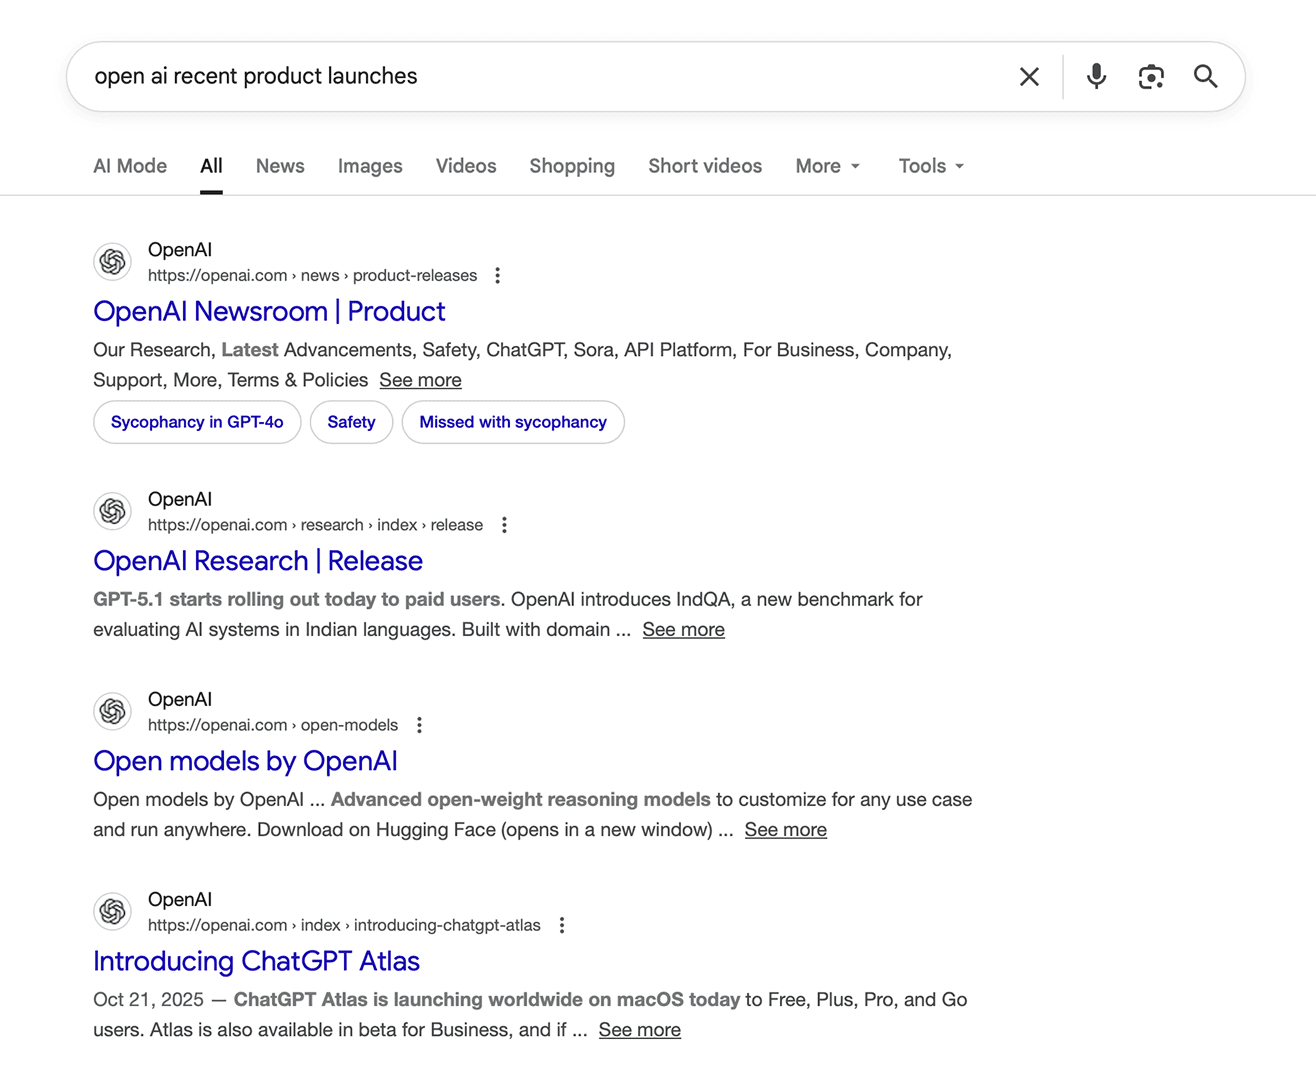Open options menu for introducing-chatgpt-atlas result
Screen dimensions: 1316x1080
point(562,926)
